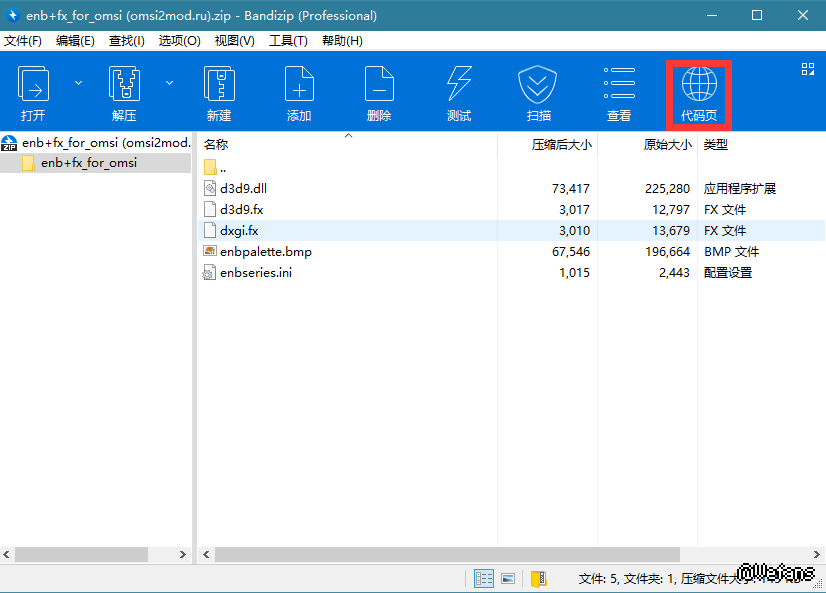Screen dimensions: 826x593
Task: Sort by the 压缩后大小 column header
Action: tap(561, 145)
